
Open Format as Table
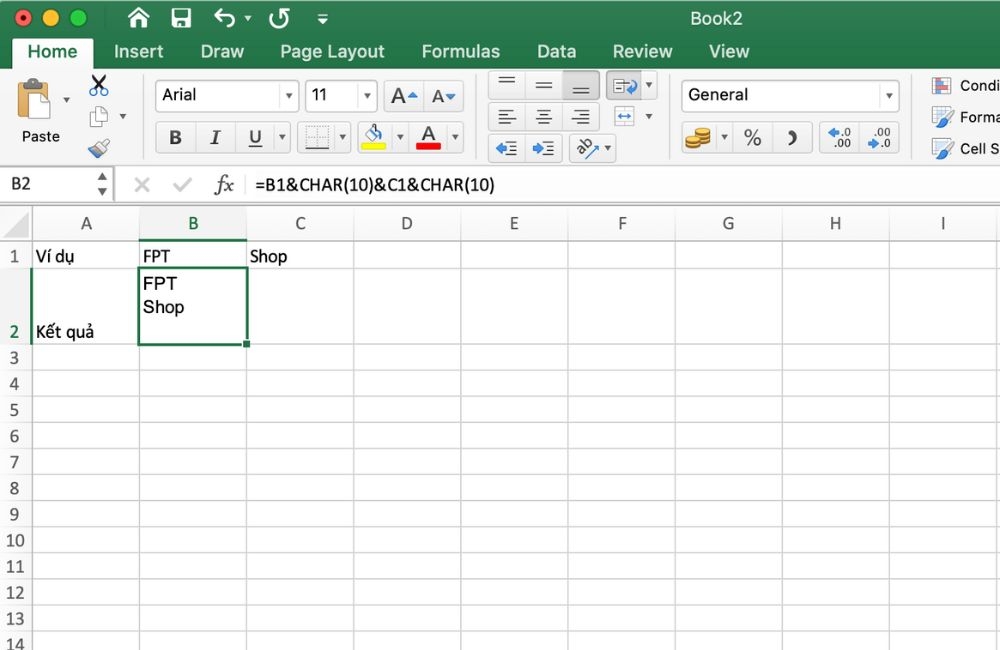click(x=965, y=117)
